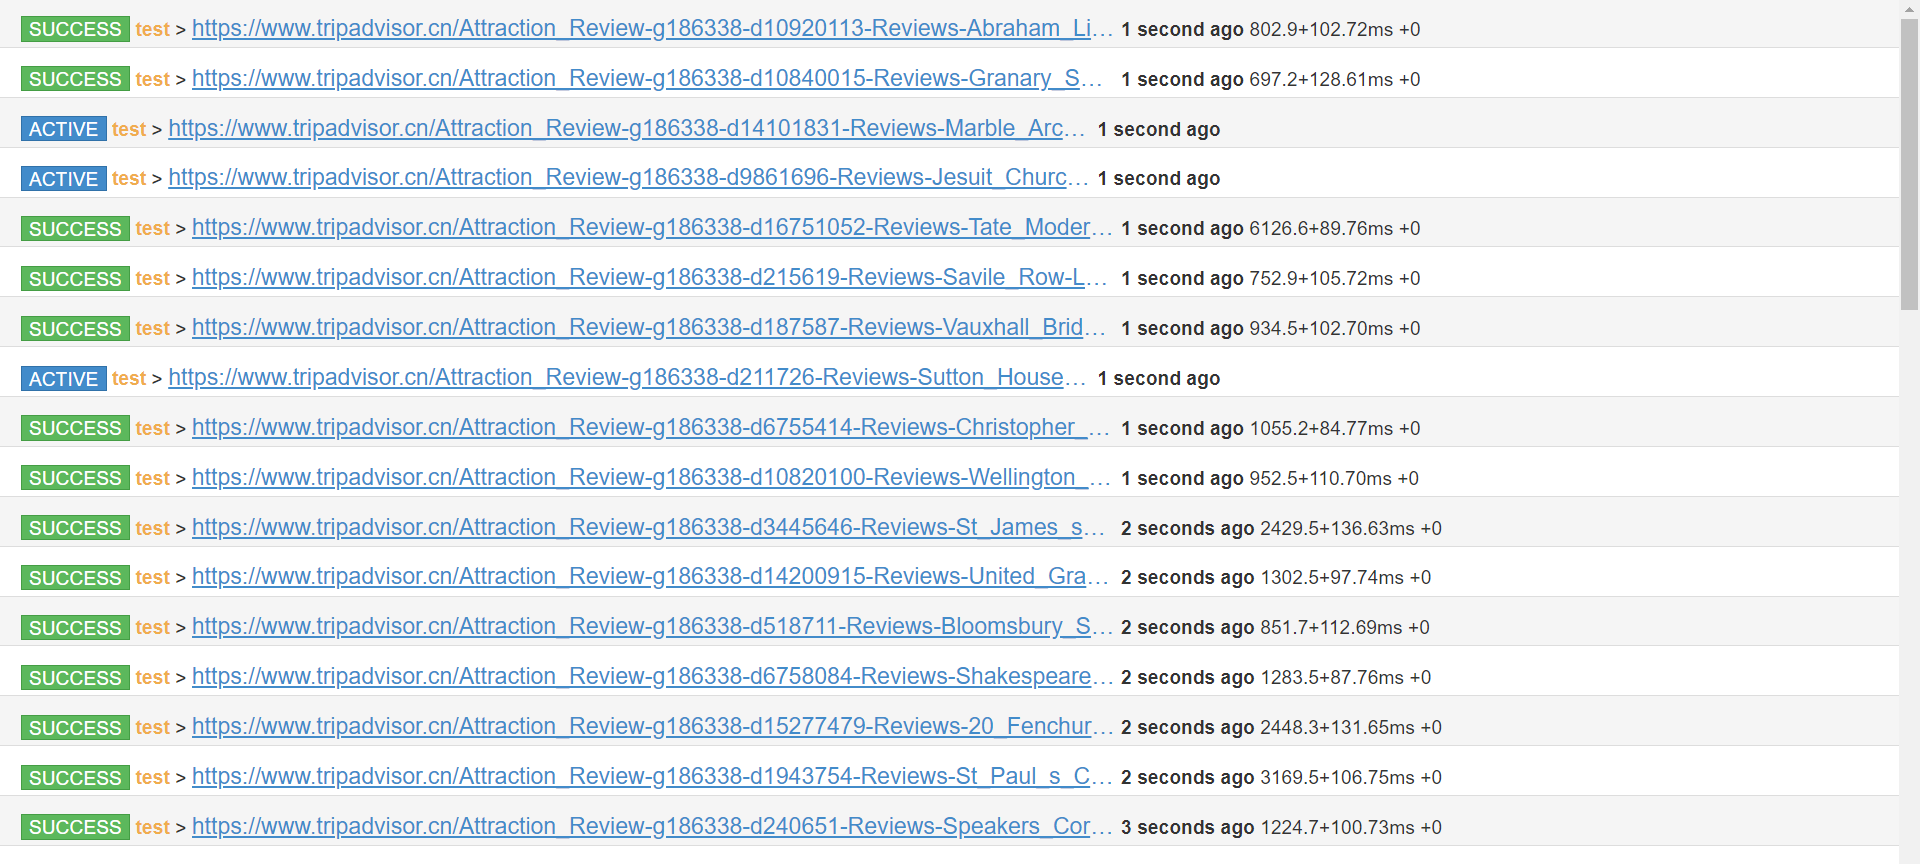1920x864 pixels.
Task: Click SUCCESS badge on Abraham_Li row
Action: coord(75,30)
